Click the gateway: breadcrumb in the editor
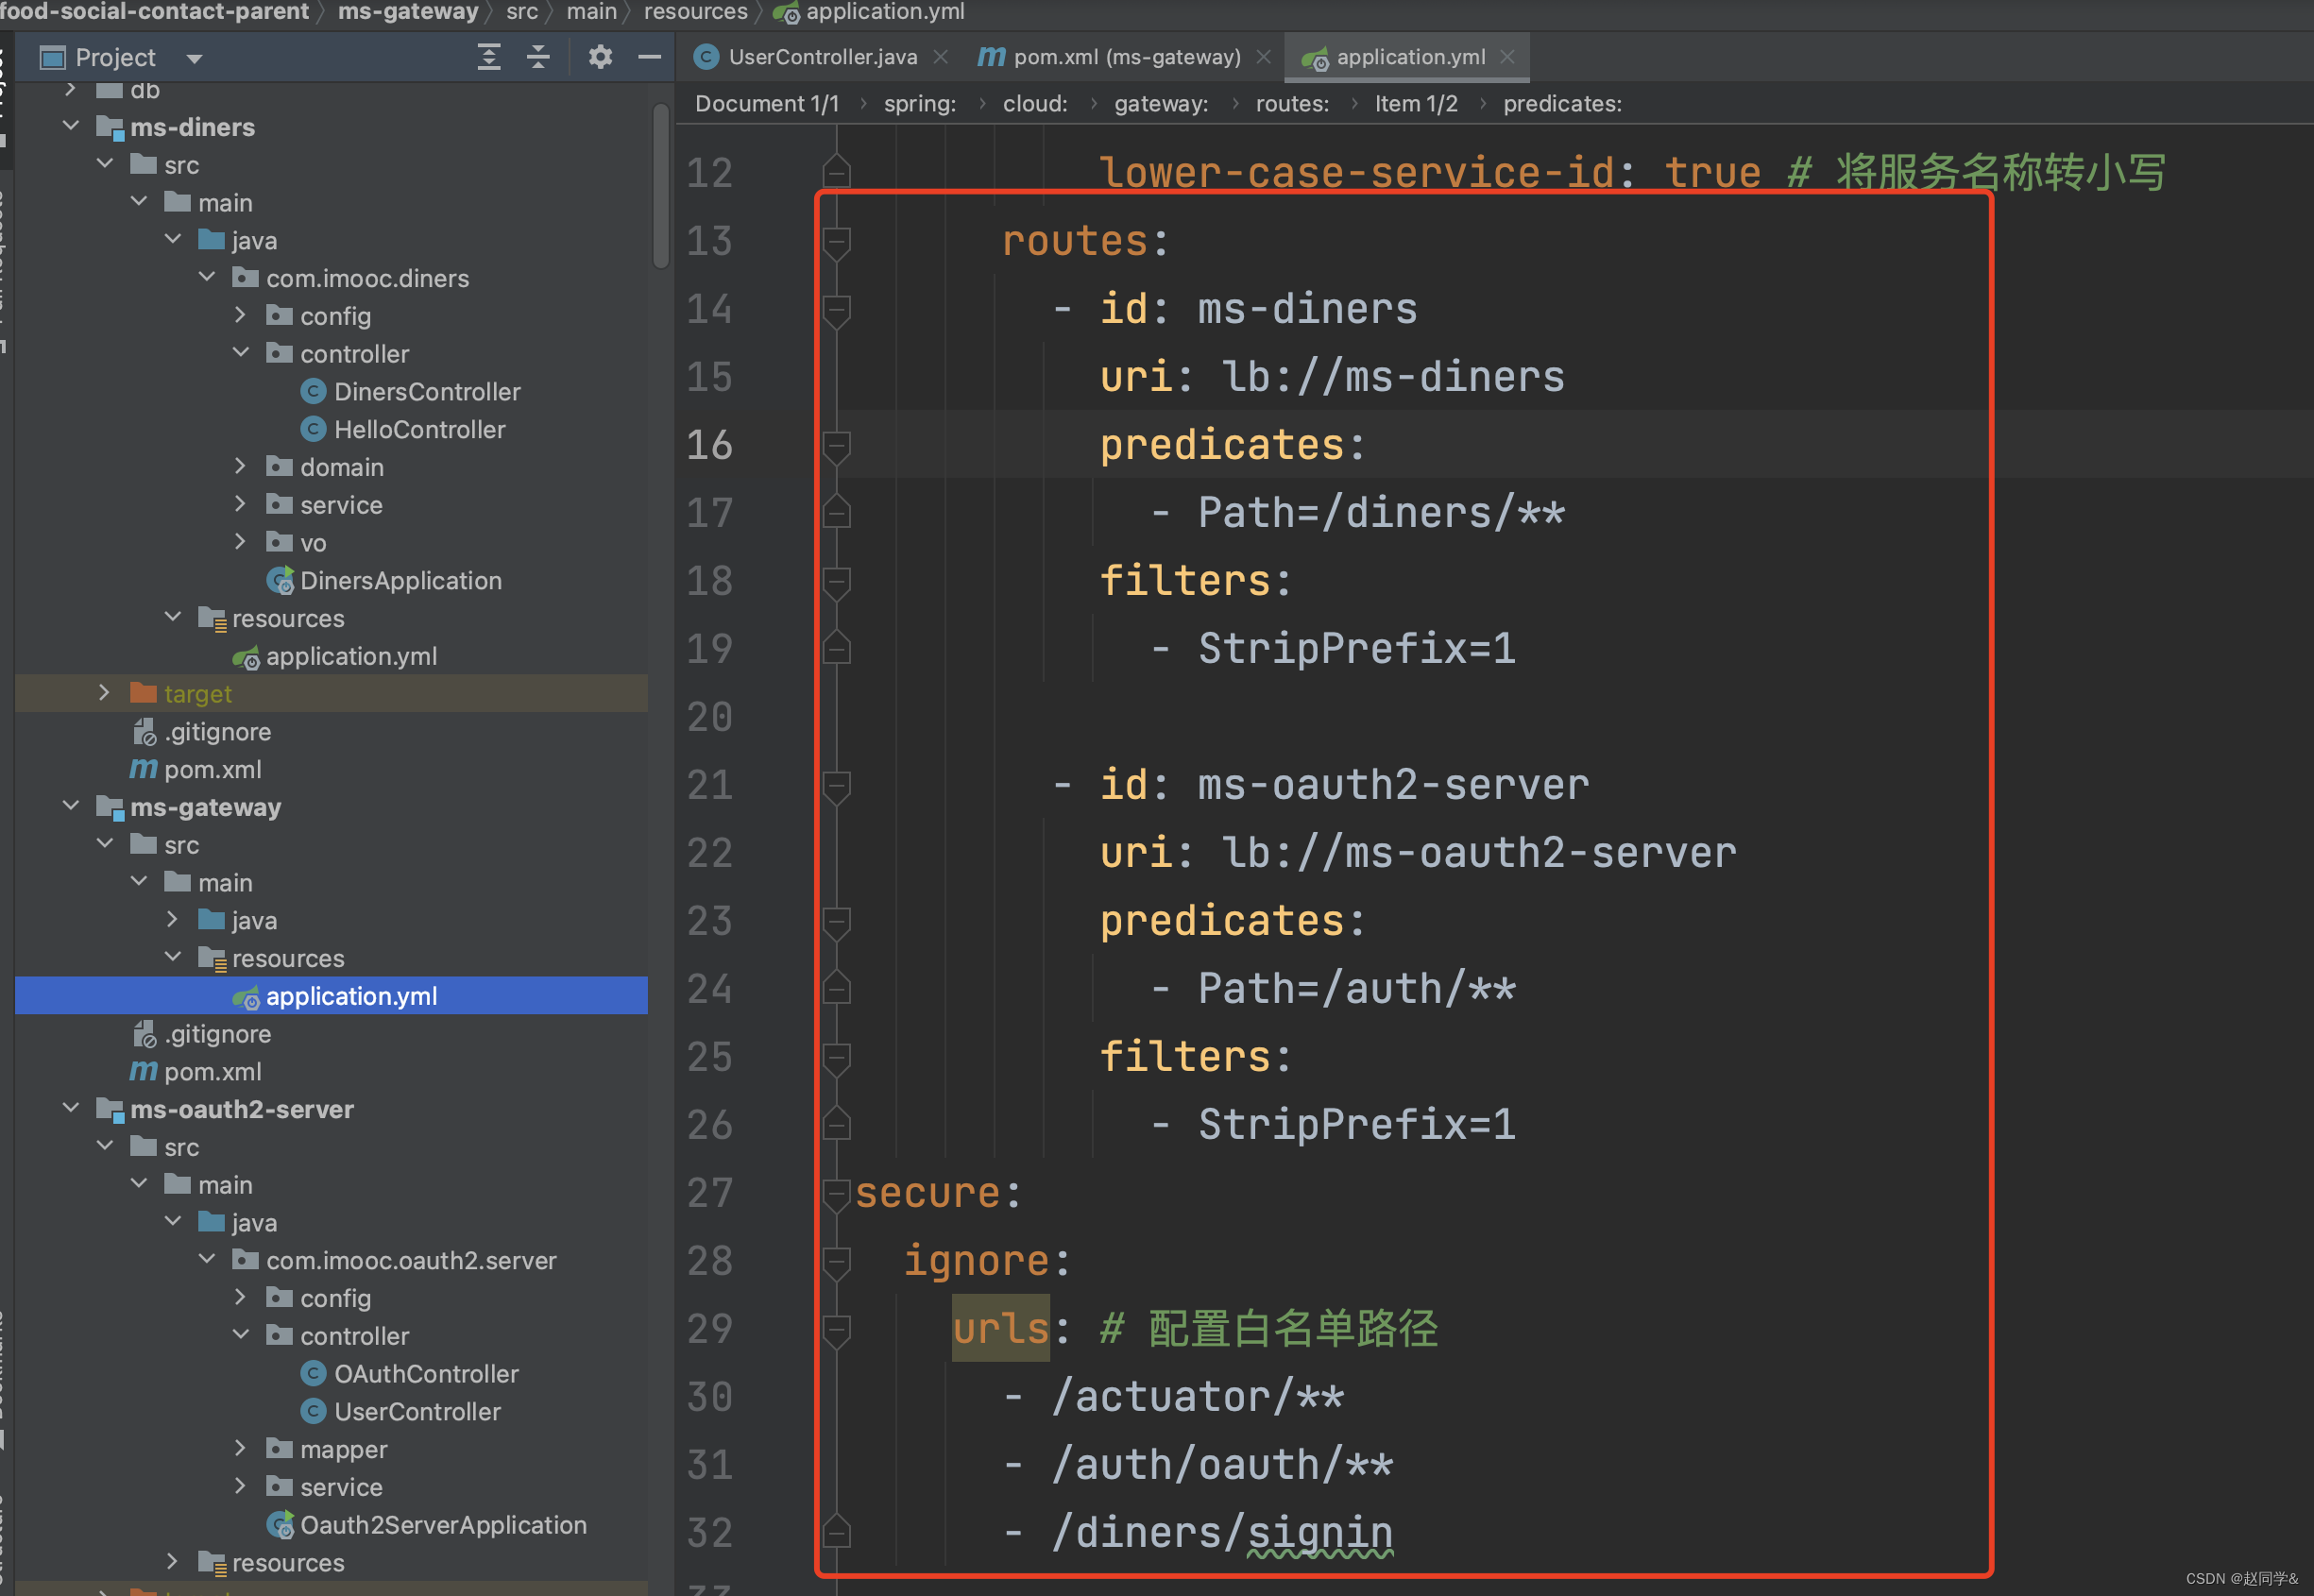The height and width of the screenshot is (1596, 2314). point(1160,104)
